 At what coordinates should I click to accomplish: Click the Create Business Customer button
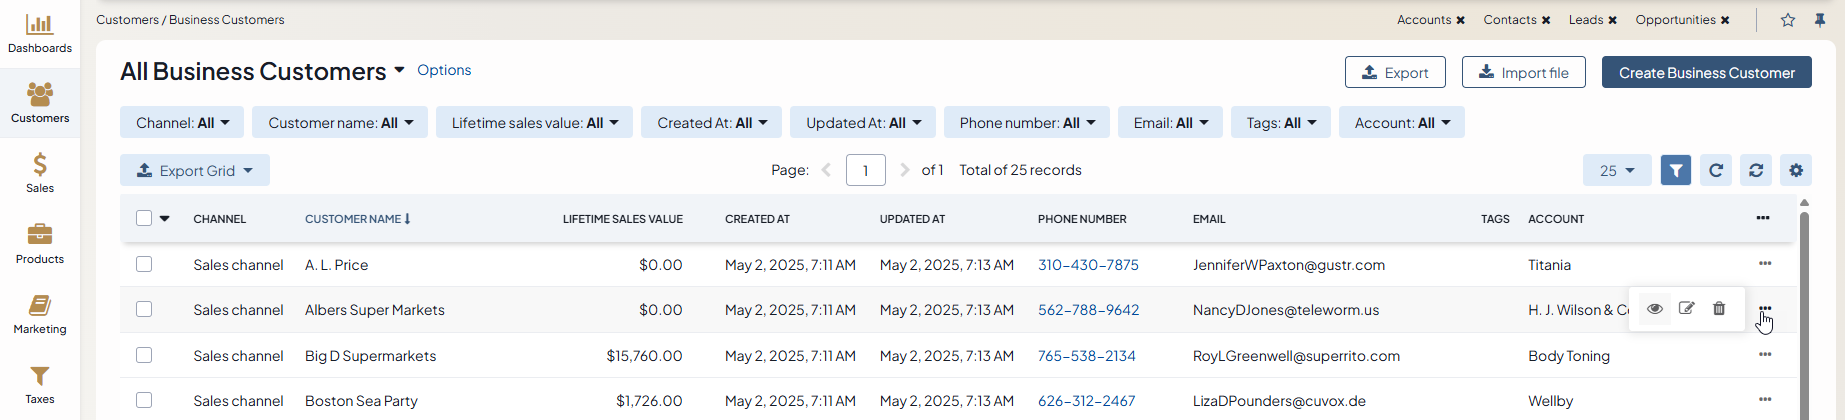[1706, 73]
